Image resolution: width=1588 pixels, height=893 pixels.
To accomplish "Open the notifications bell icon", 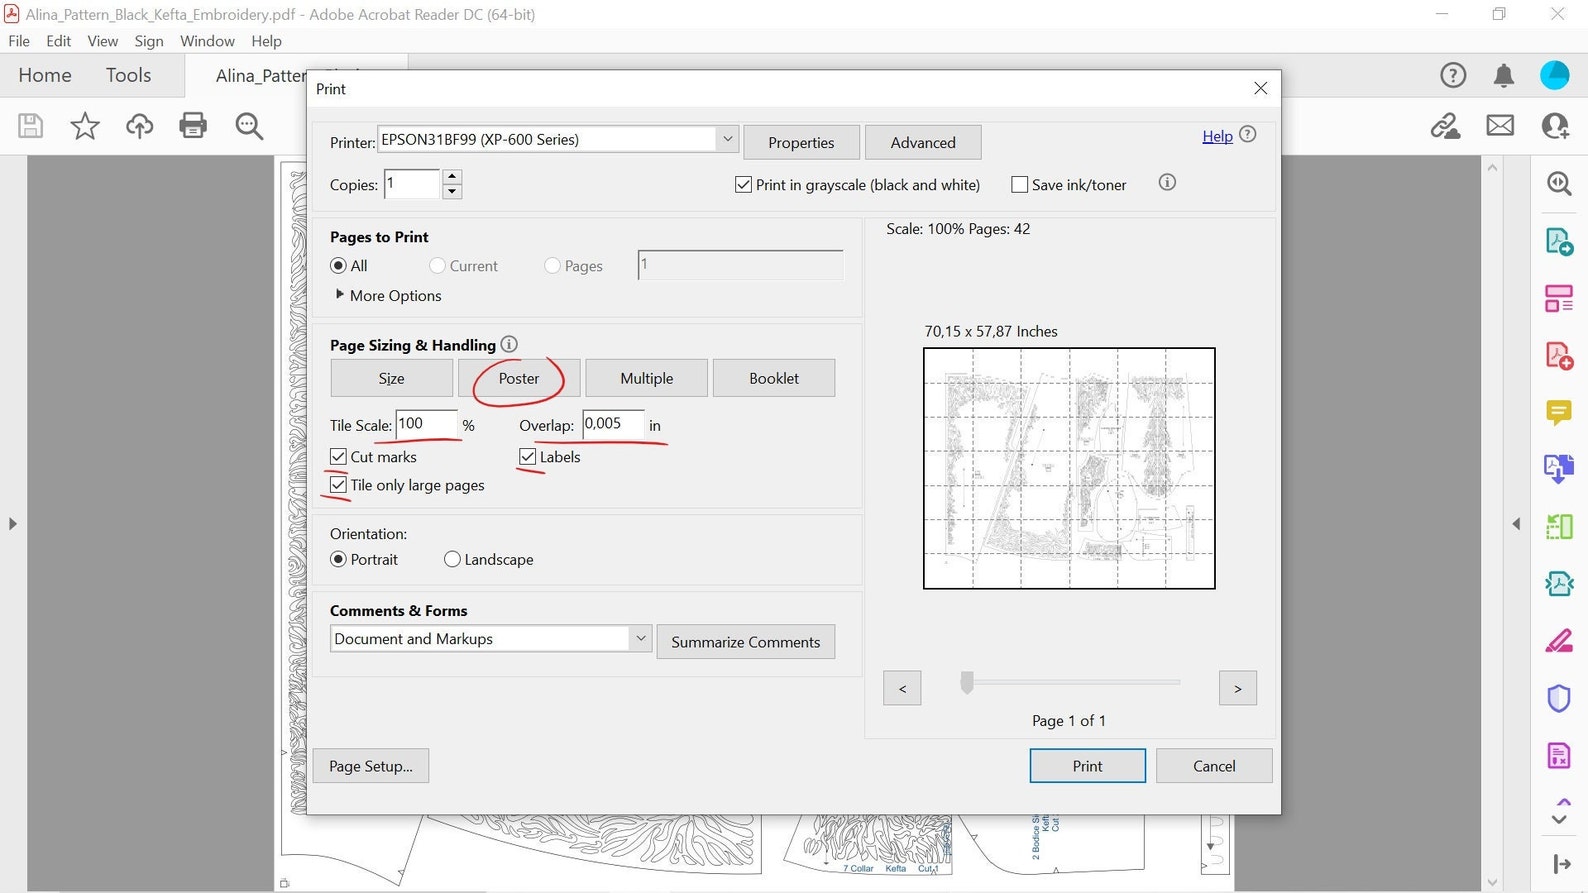I will pos(1503,75).
